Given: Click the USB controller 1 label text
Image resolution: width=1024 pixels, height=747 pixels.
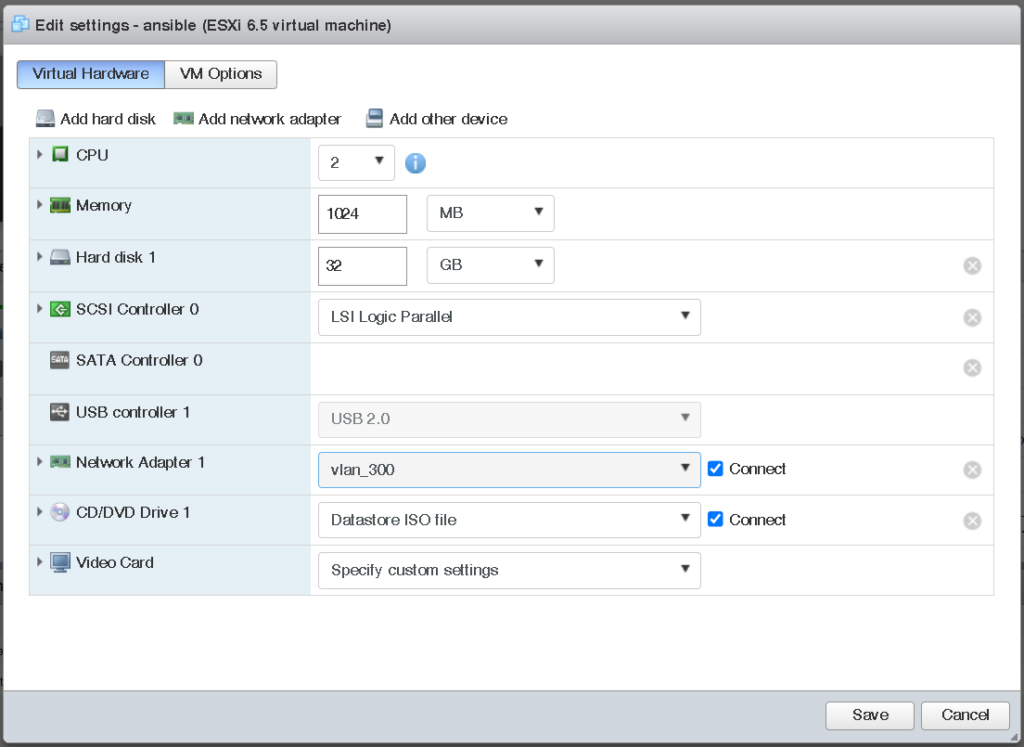Looking at the screenshot, I should click(x=133, y=412).
